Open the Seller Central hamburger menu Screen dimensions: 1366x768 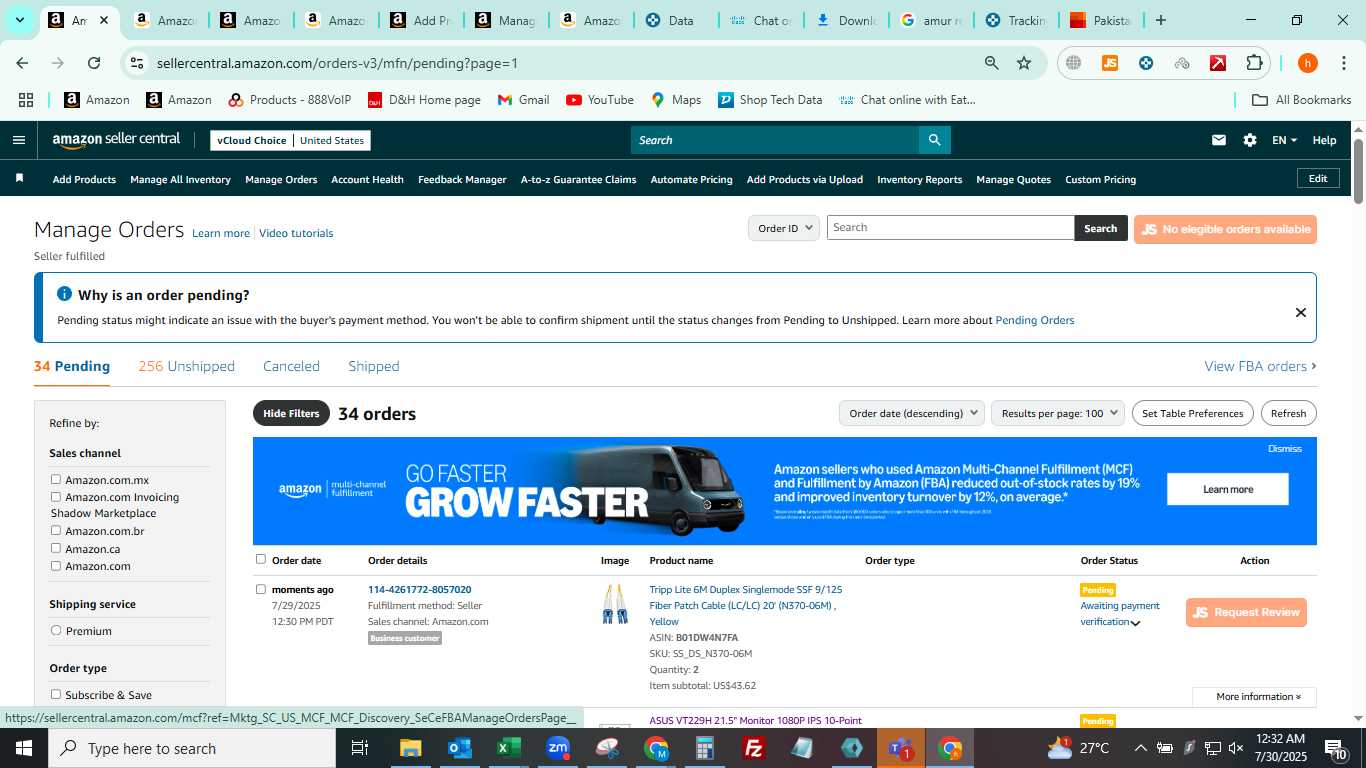[18, 140]
